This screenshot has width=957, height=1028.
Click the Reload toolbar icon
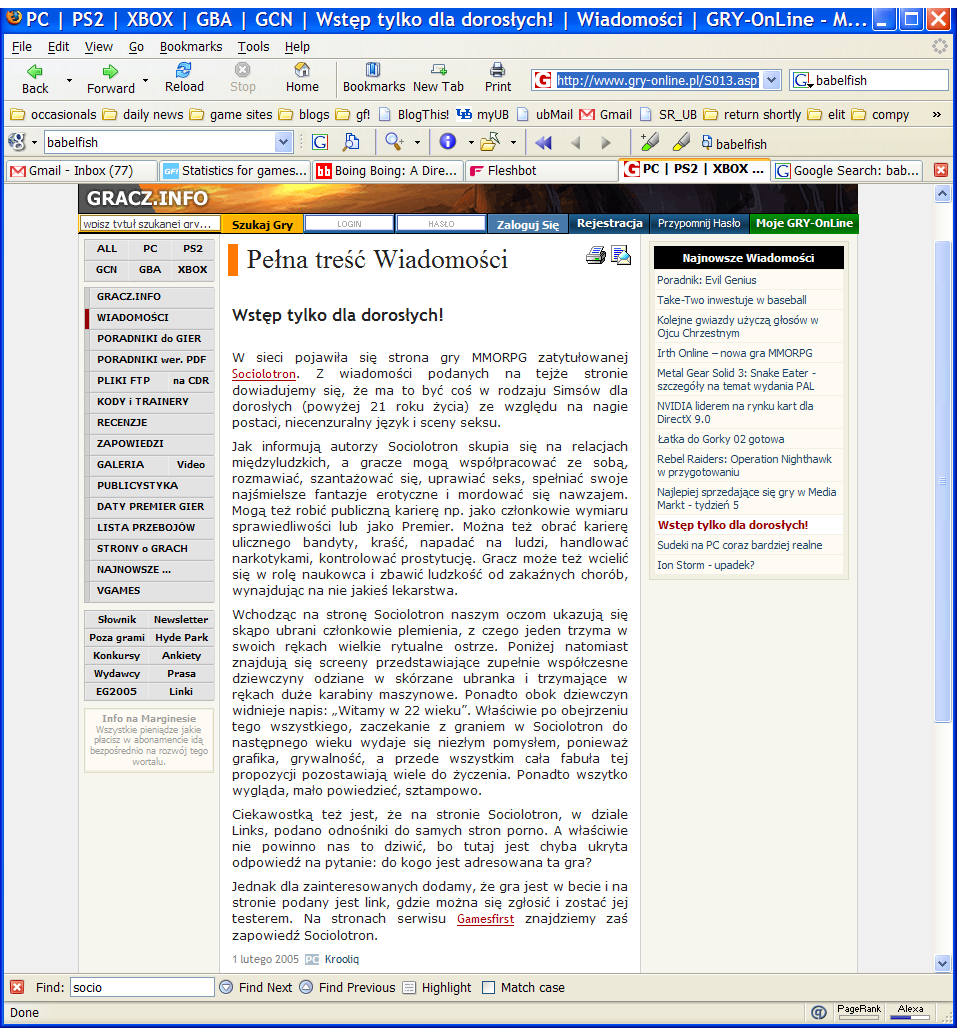tap(183, 77)
